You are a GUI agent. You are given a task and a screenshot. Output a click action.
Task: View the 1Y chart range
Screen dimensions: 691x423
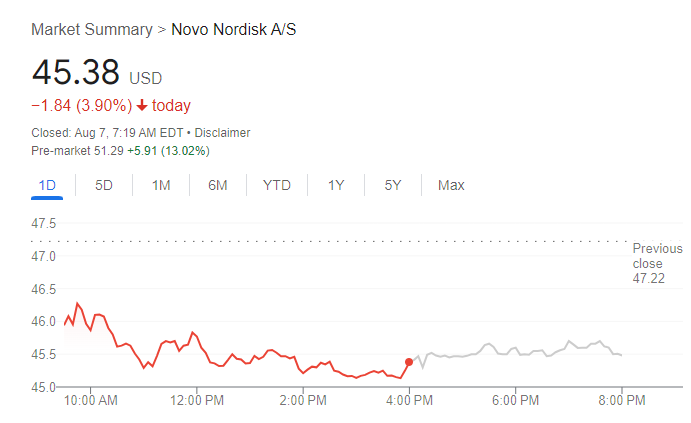336,185
